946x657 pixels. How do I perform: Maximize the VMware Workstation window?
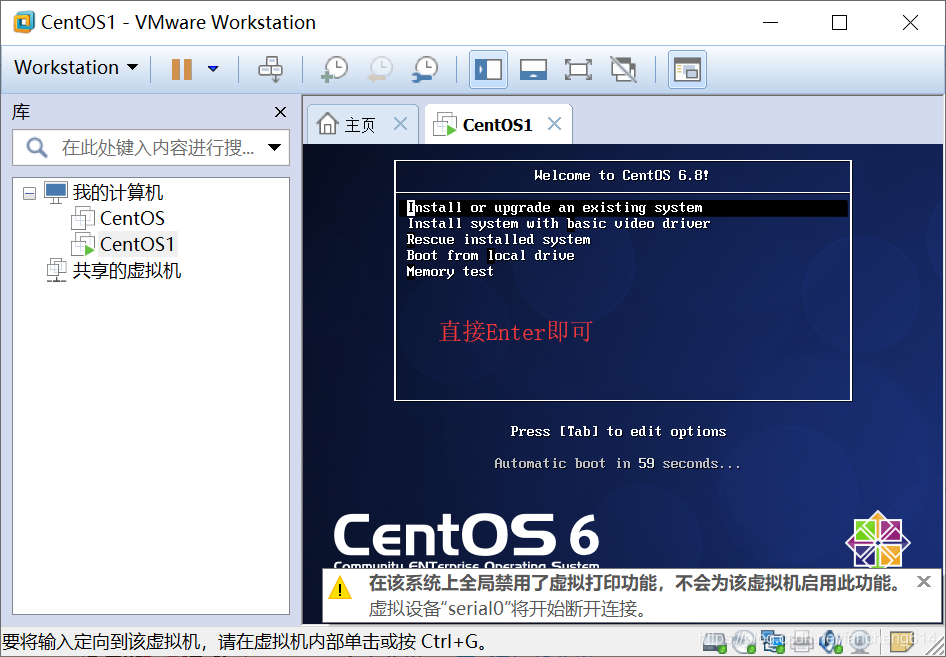839,22
